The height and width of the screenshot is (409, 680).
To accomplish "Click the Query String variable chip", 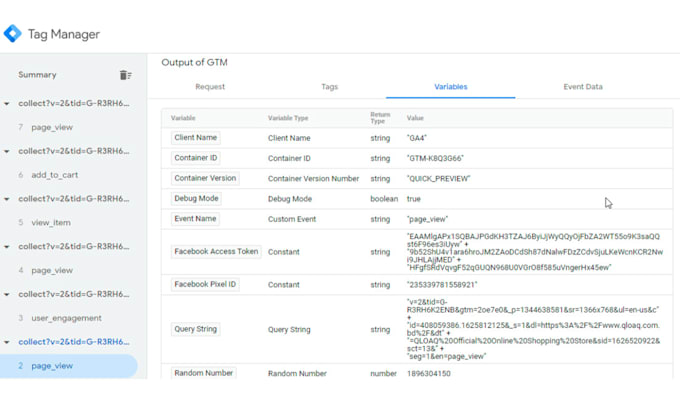I will [196, 329].
